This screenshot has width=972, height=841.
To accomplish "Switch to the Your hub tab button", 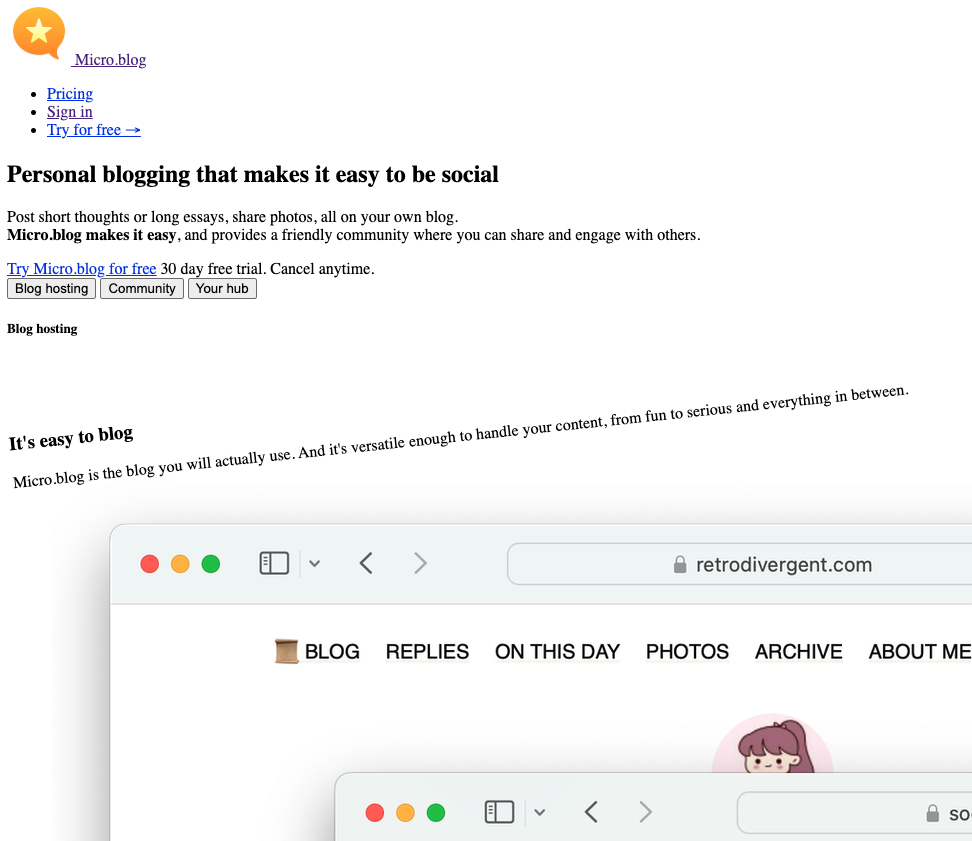I will 222,288.
